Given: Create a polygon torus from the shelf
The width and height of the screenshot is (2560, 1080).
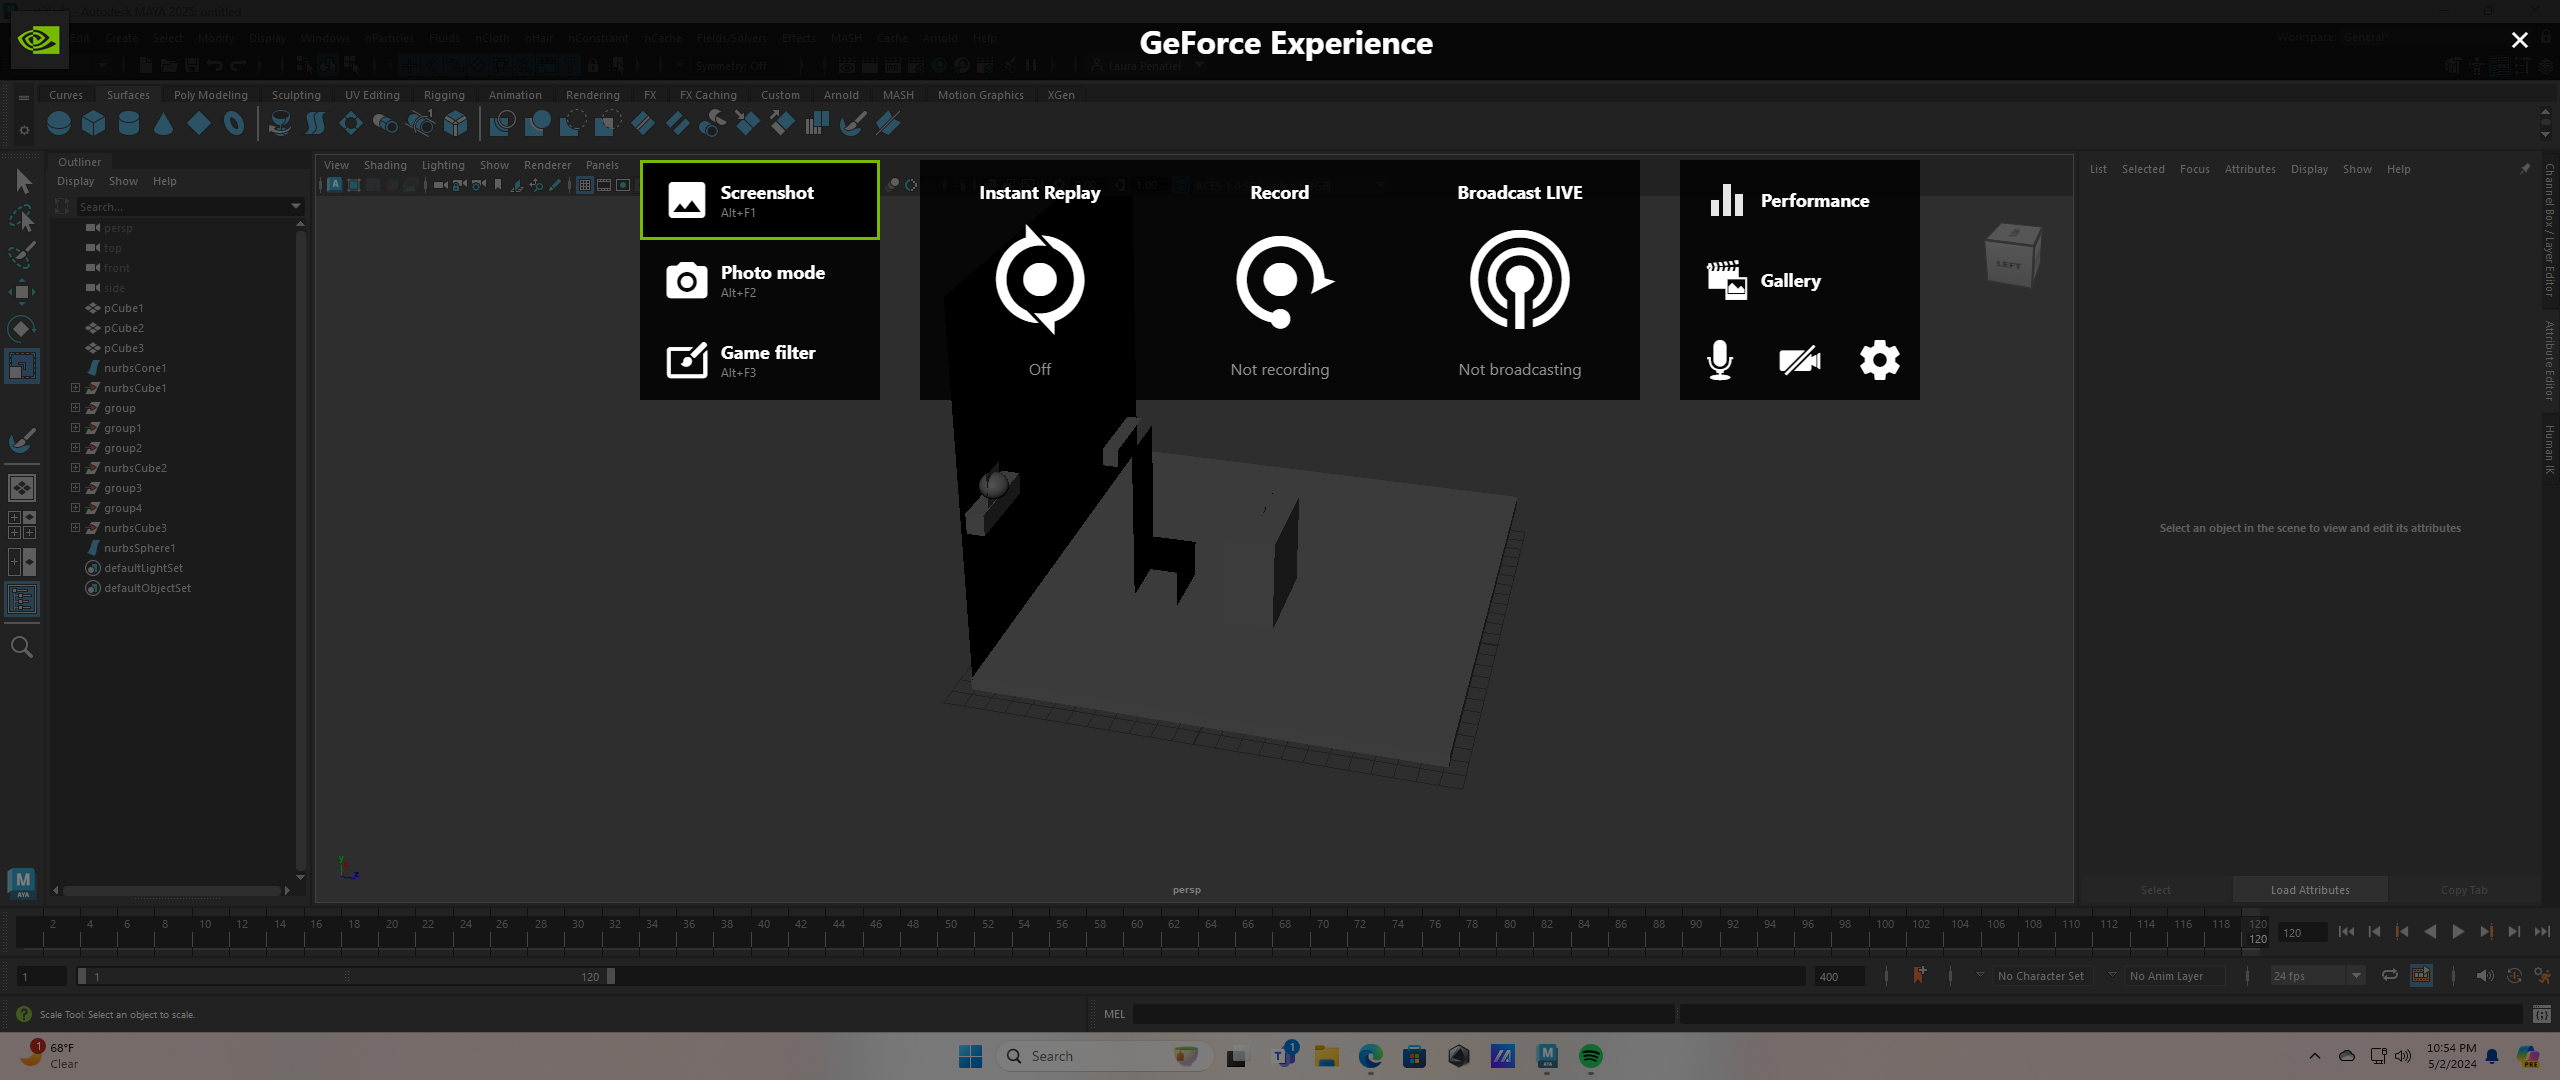Looking at the screenshot, I should (234, 123).
